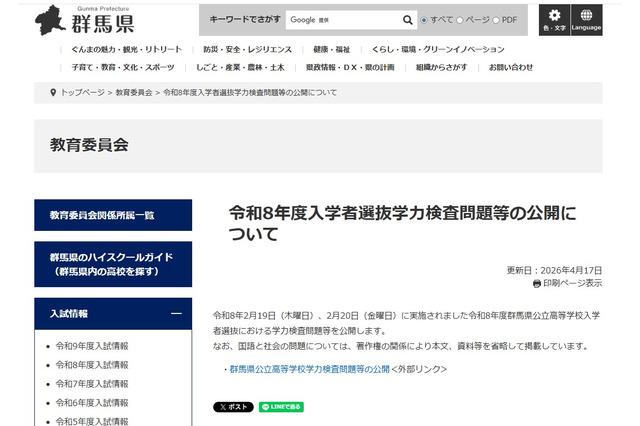Open 令和8年度入試情報 link
Image resolution: width=640 pixels, height=426 pixels.
pos(92,365)
